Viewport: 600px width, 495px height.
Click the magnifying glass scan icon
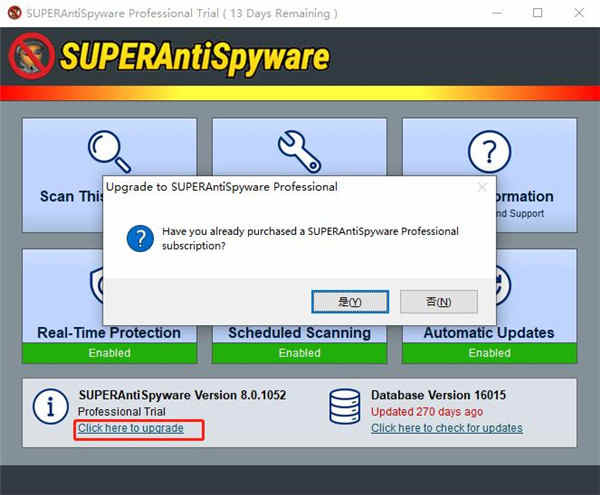pyautogui.click(x=109, y=152)
